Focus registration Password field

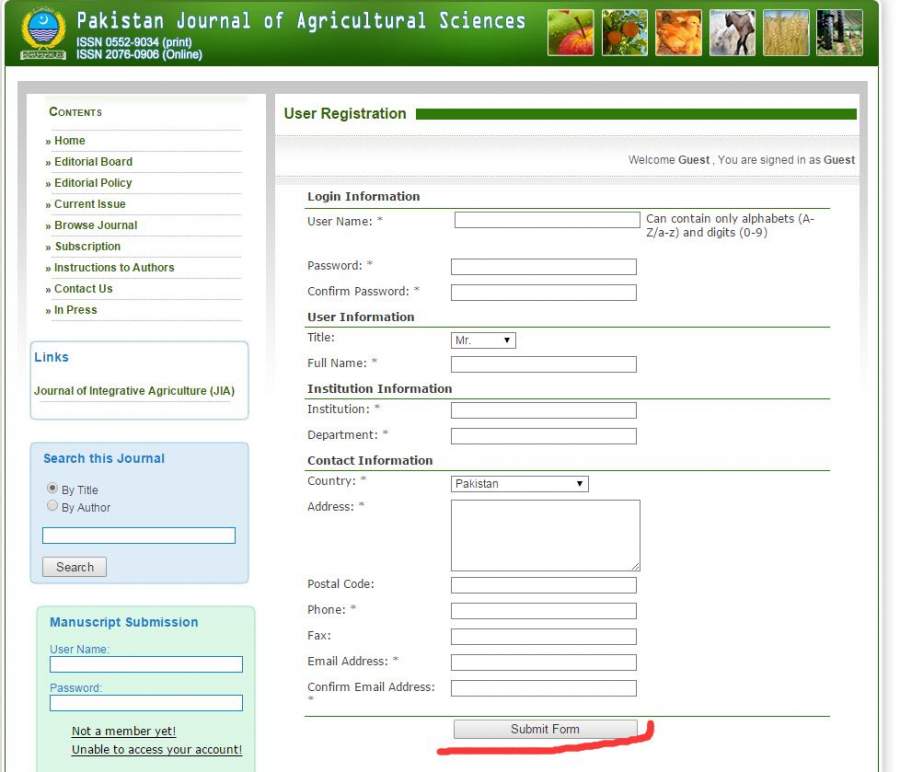click(544, 267)
